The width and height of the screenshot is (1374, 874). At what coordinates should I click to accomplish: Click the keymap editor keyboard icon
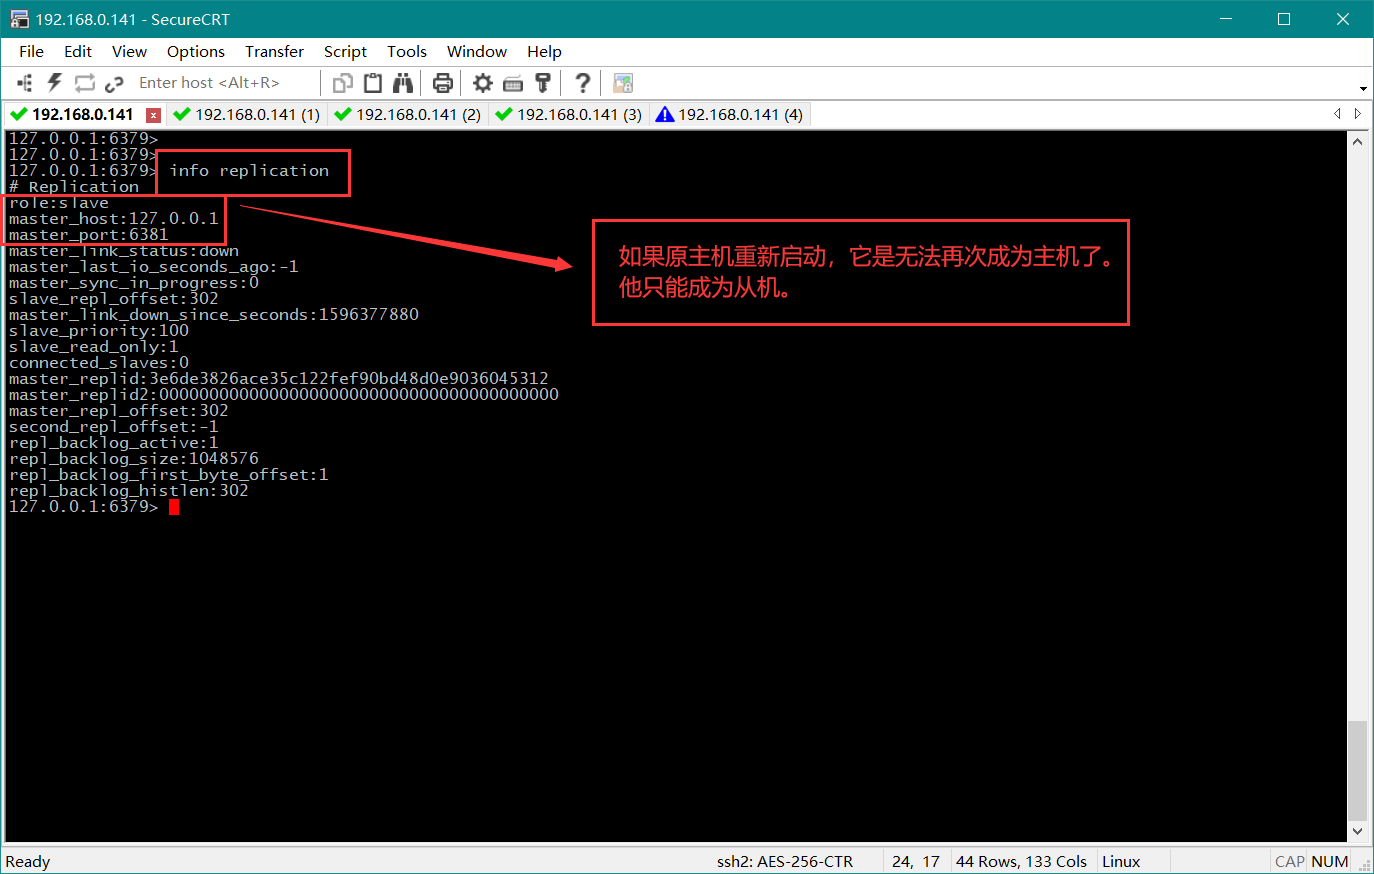pos(513,83)
